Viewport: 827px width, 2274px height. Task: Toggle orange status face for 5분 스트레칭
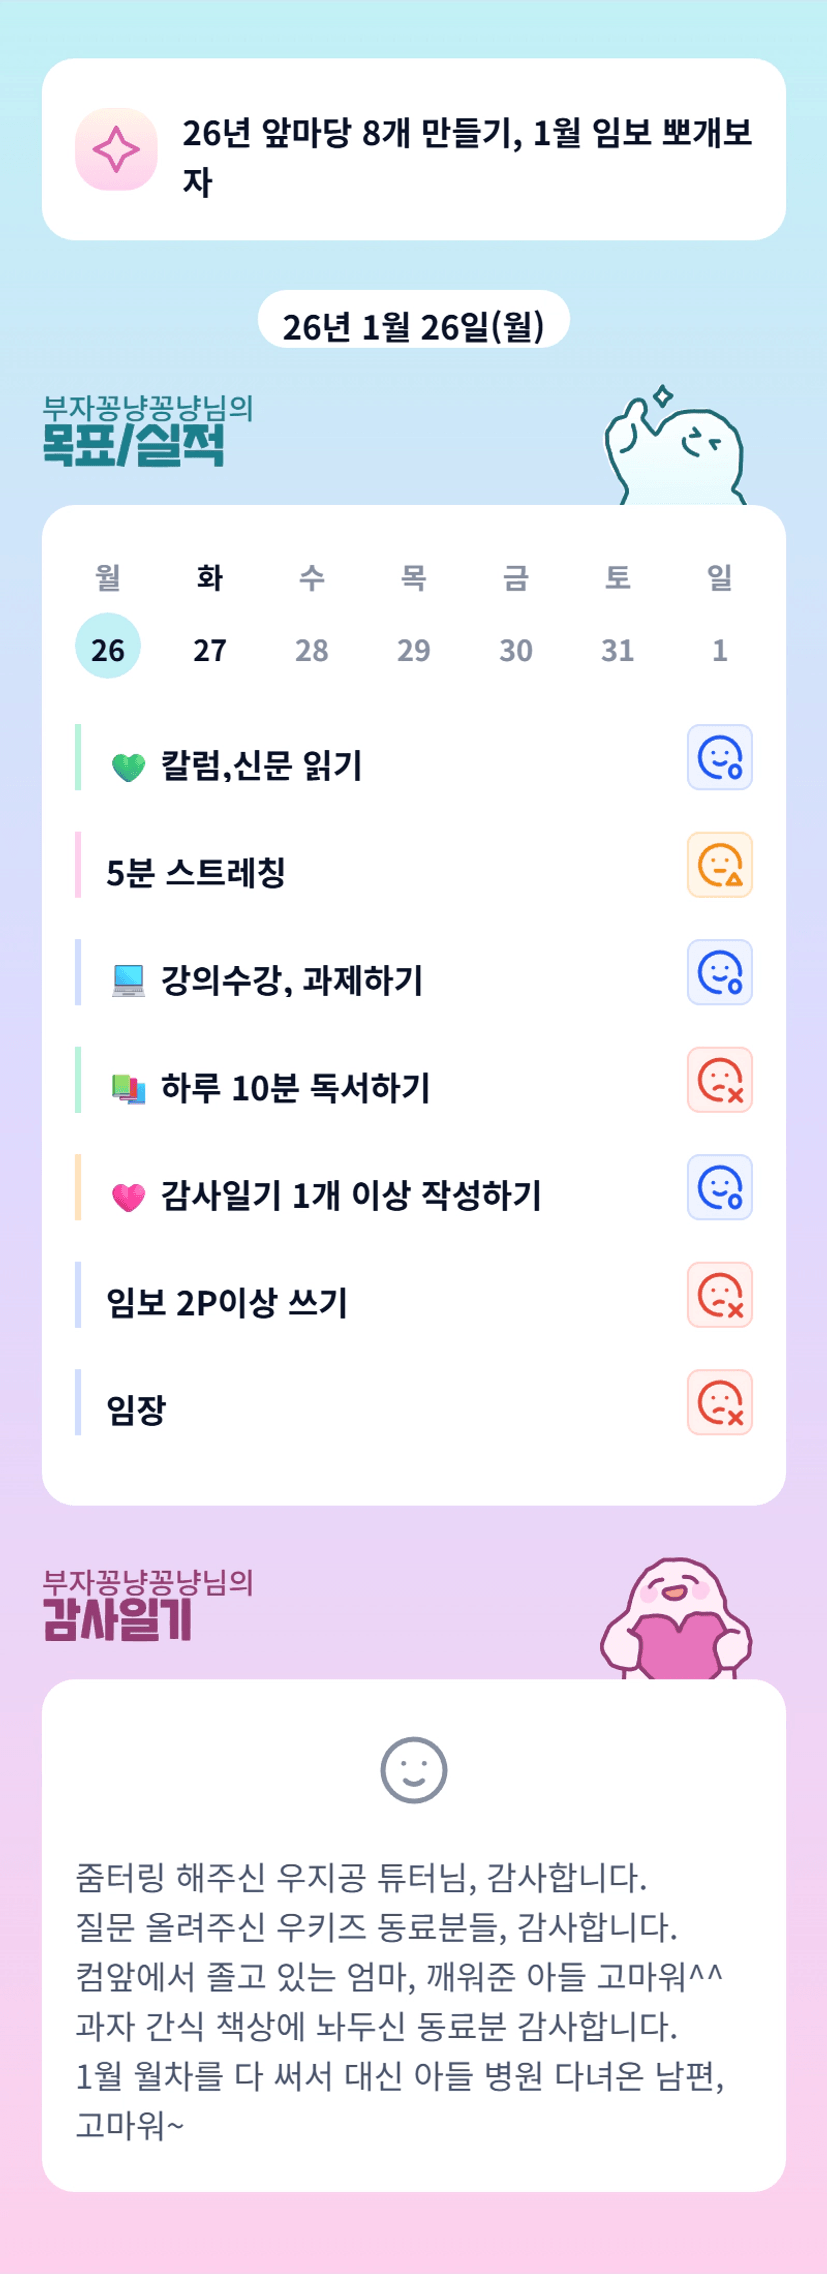[x=719, y=865]
